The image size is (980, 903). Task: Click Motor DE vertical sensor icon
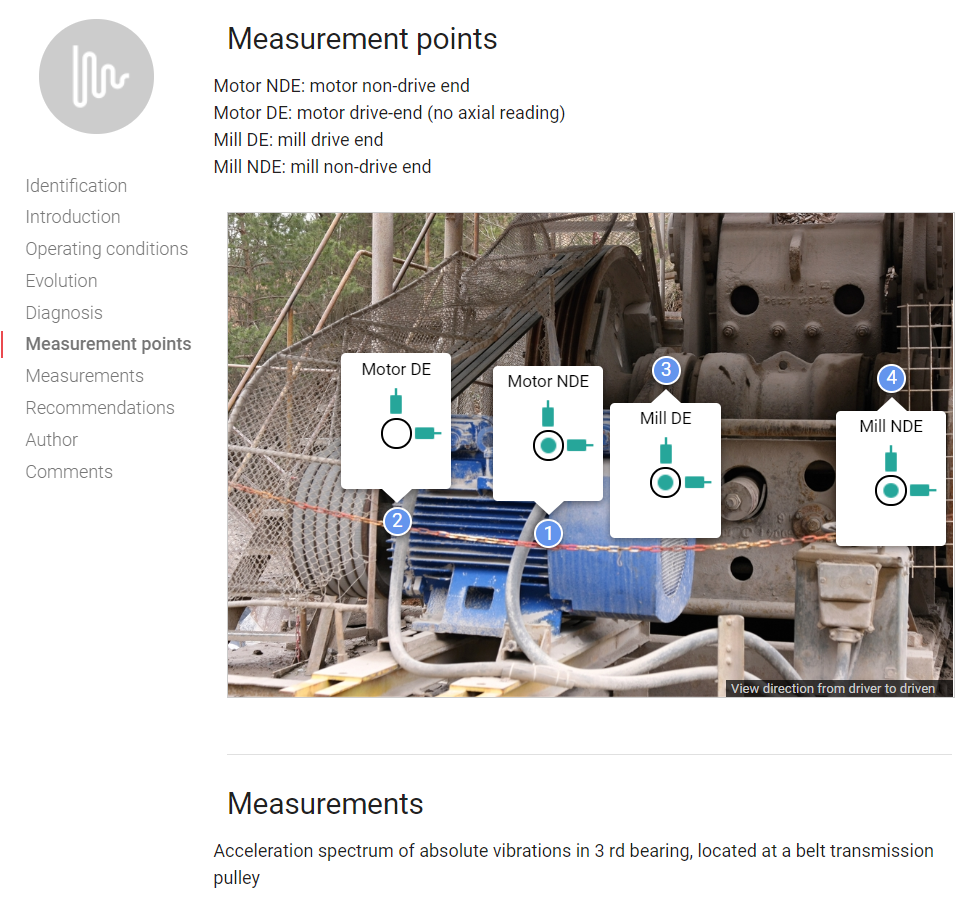[x=396, y=401]
